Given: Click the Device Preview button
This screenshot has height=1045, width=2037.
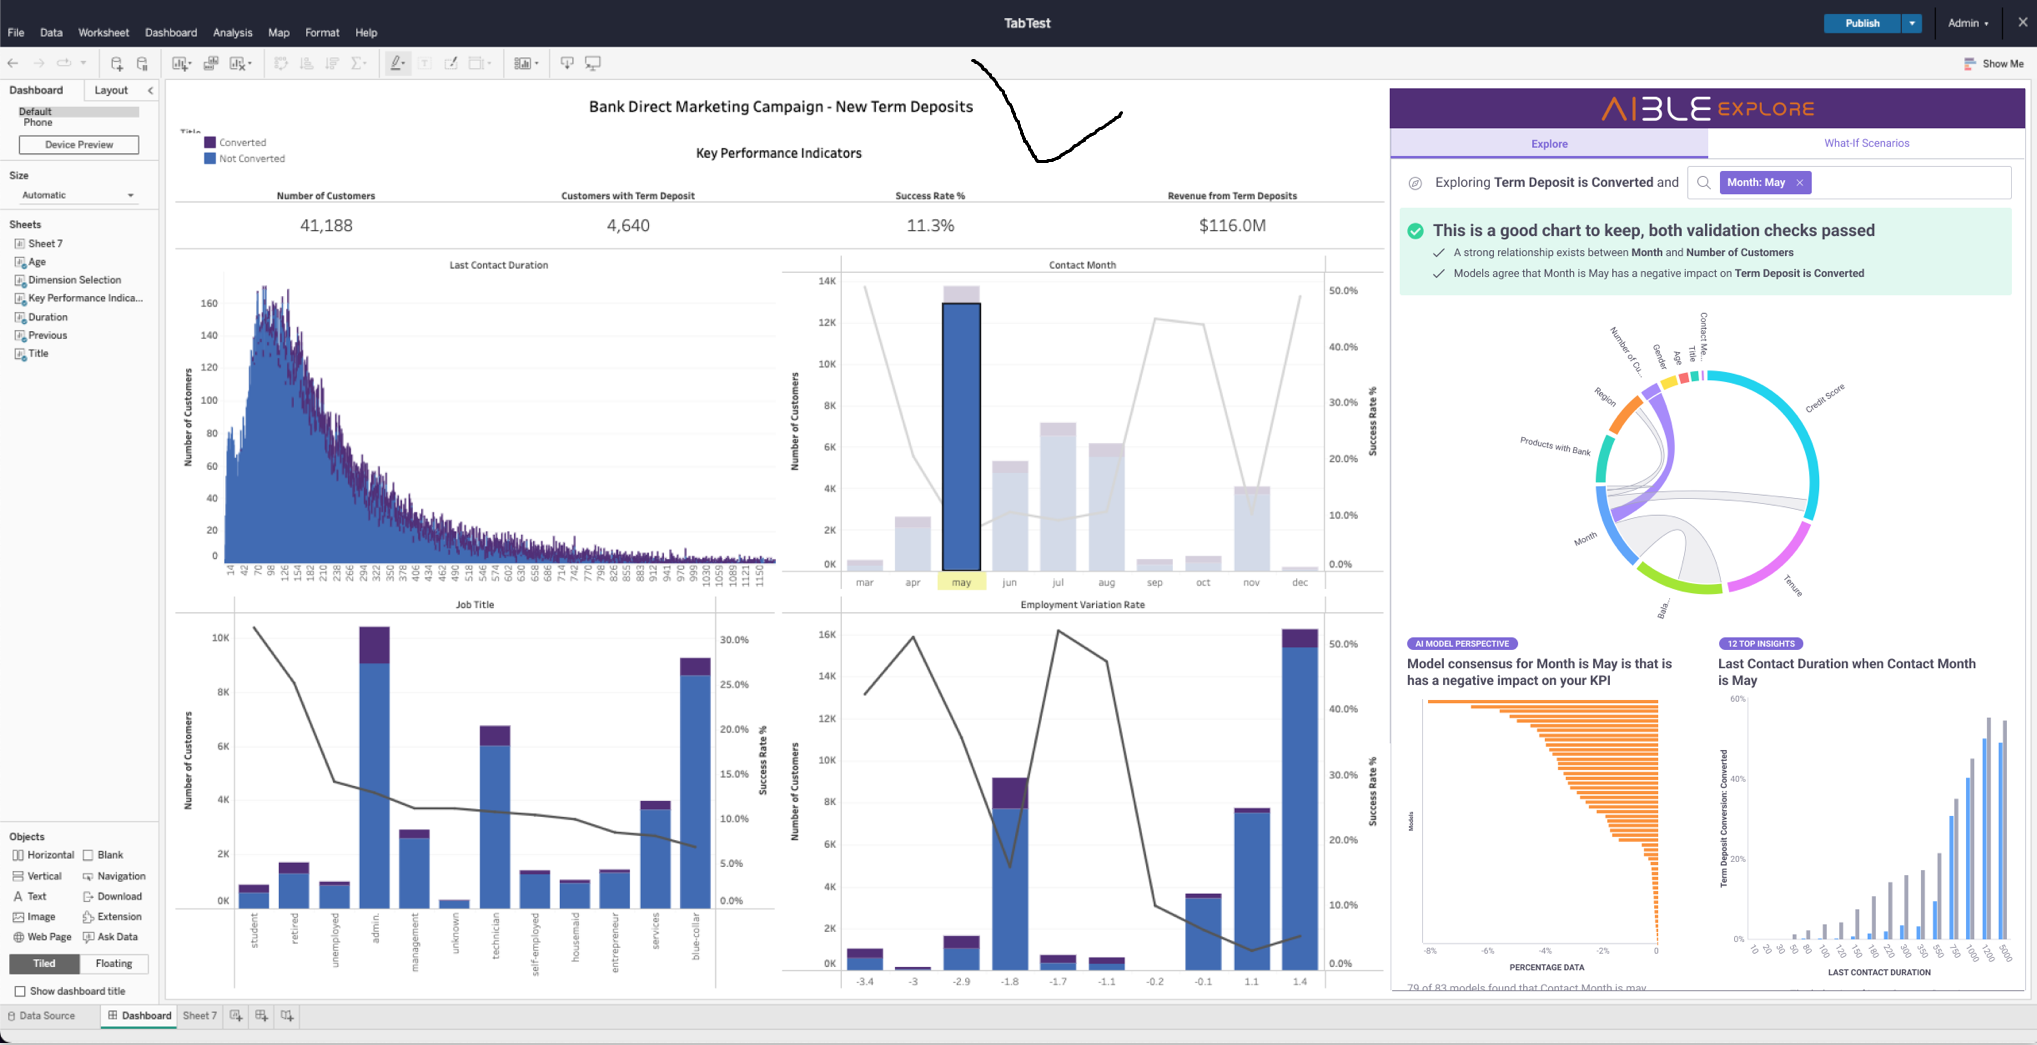Looking at the screenshot, I should (79, 144).
